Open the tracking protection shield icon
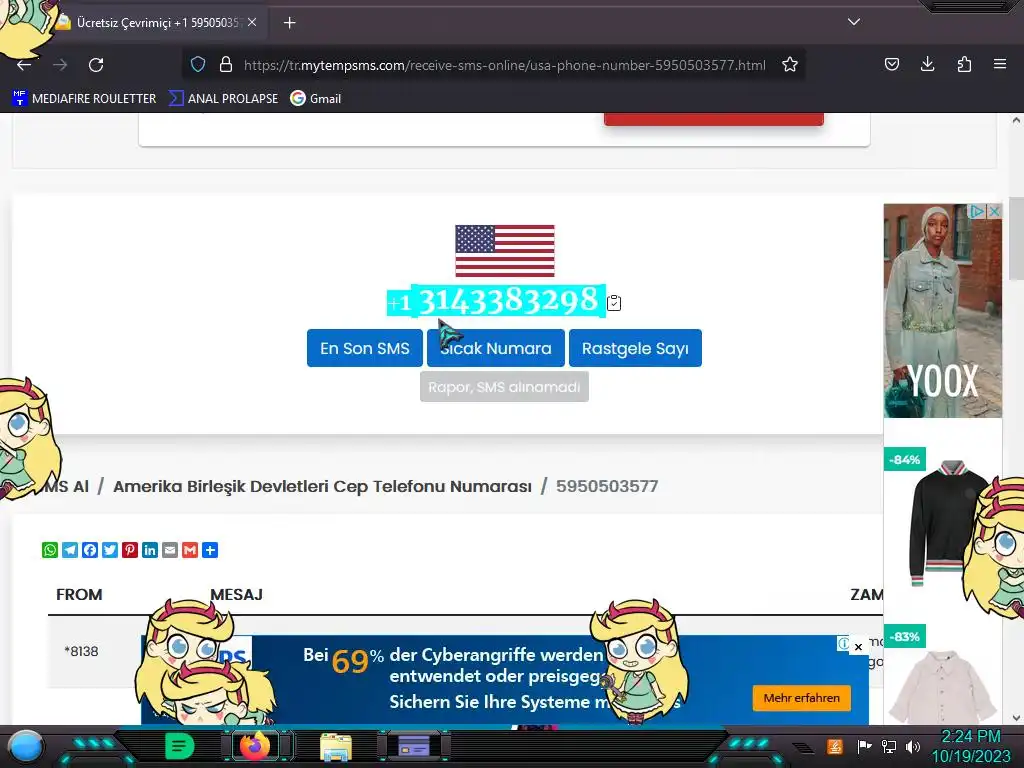Image resolution: width=1024 pixels, height=768 pixels. 198,65
